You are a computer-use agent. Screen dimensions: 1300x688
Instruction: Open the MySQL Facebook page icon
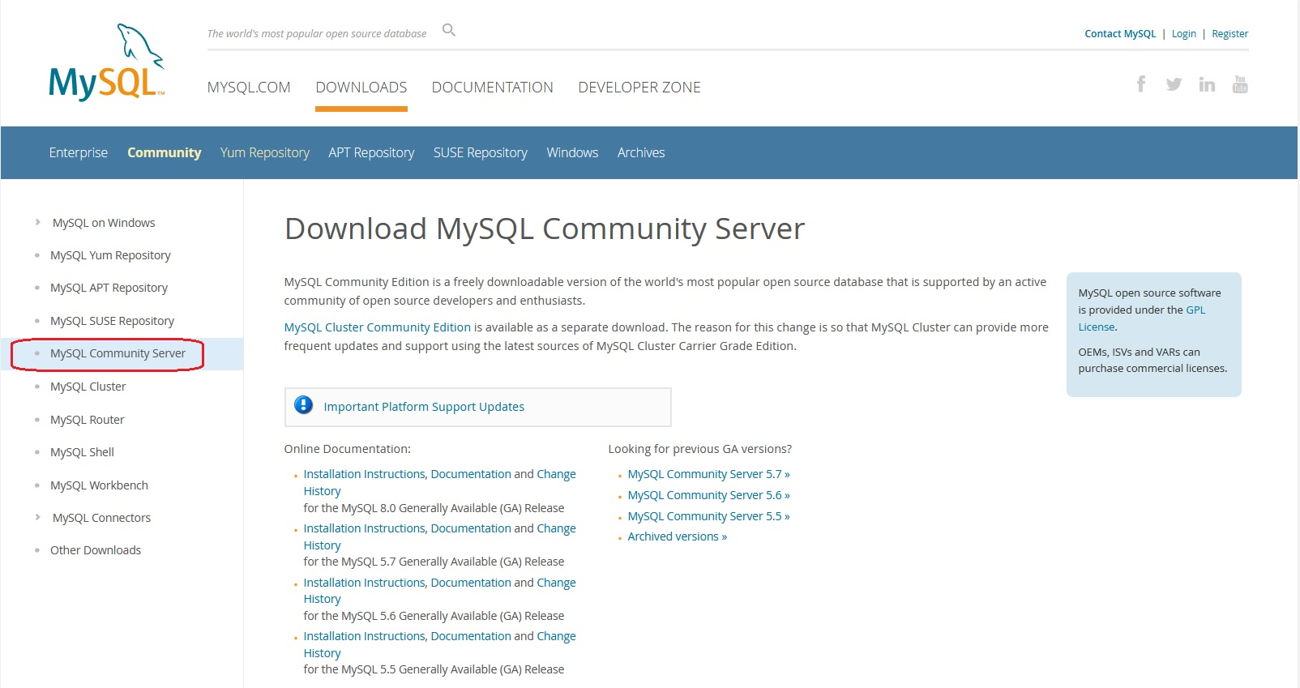[1141, 84]
